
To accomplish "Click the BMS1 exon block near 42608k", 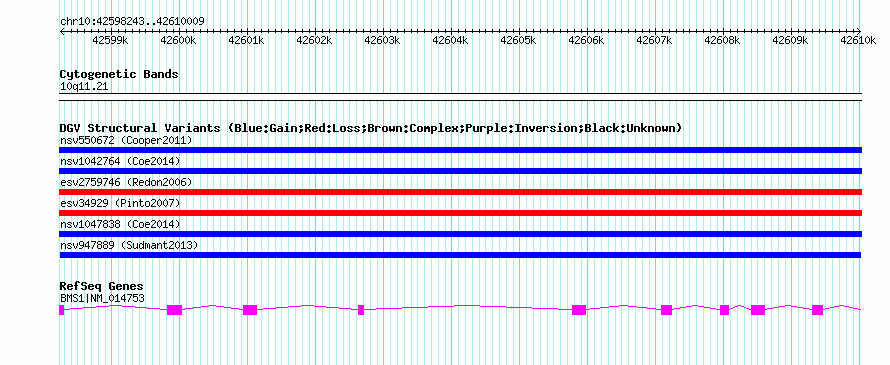I will [724, 310].
